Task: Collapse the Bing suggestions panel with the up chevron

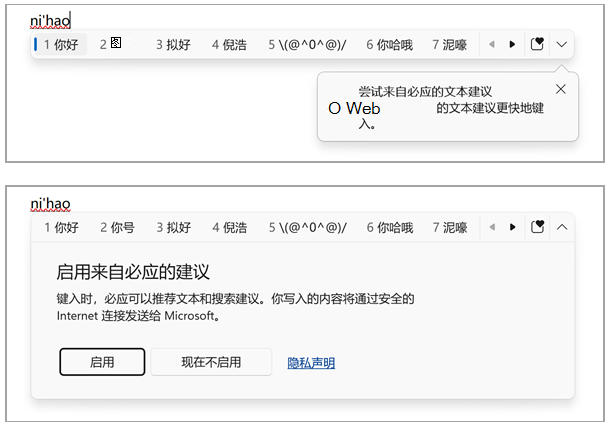Action: pos(561,227)
